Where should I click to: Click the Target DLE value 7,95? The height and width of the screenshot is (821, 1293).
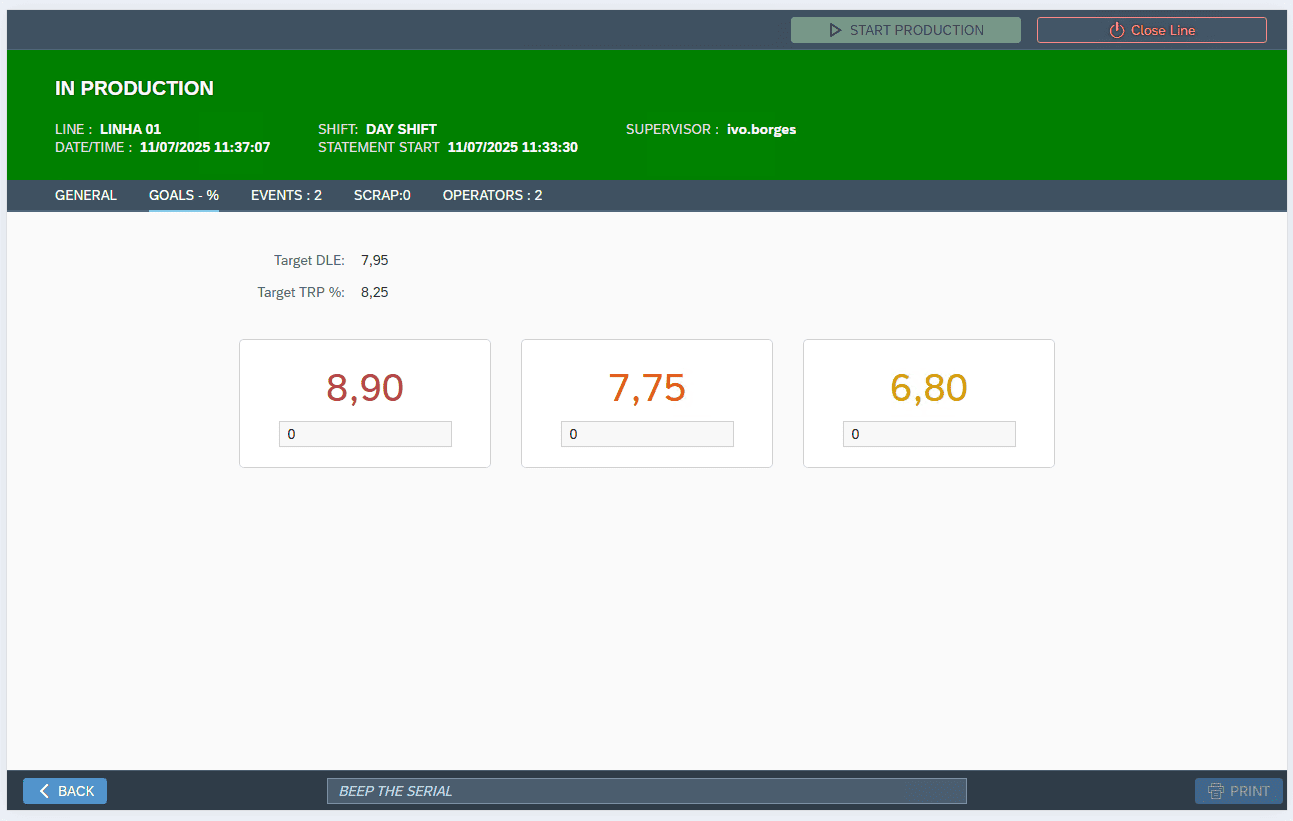[x=374, y=260]
